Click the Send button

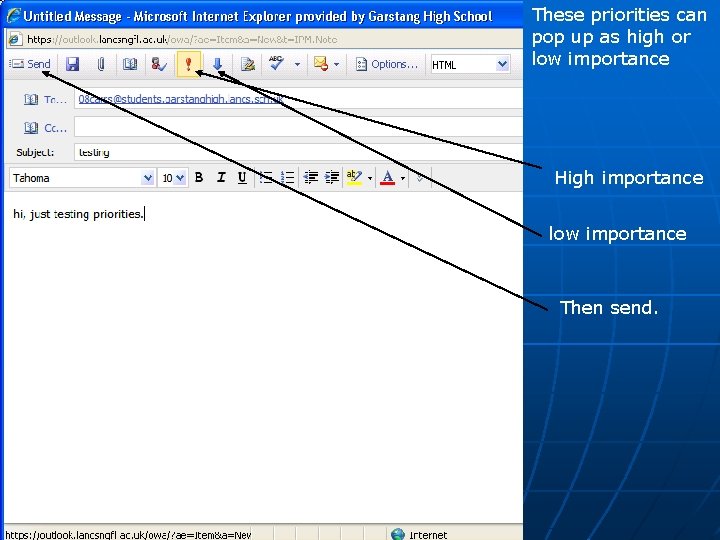click(x=30, y=64)
